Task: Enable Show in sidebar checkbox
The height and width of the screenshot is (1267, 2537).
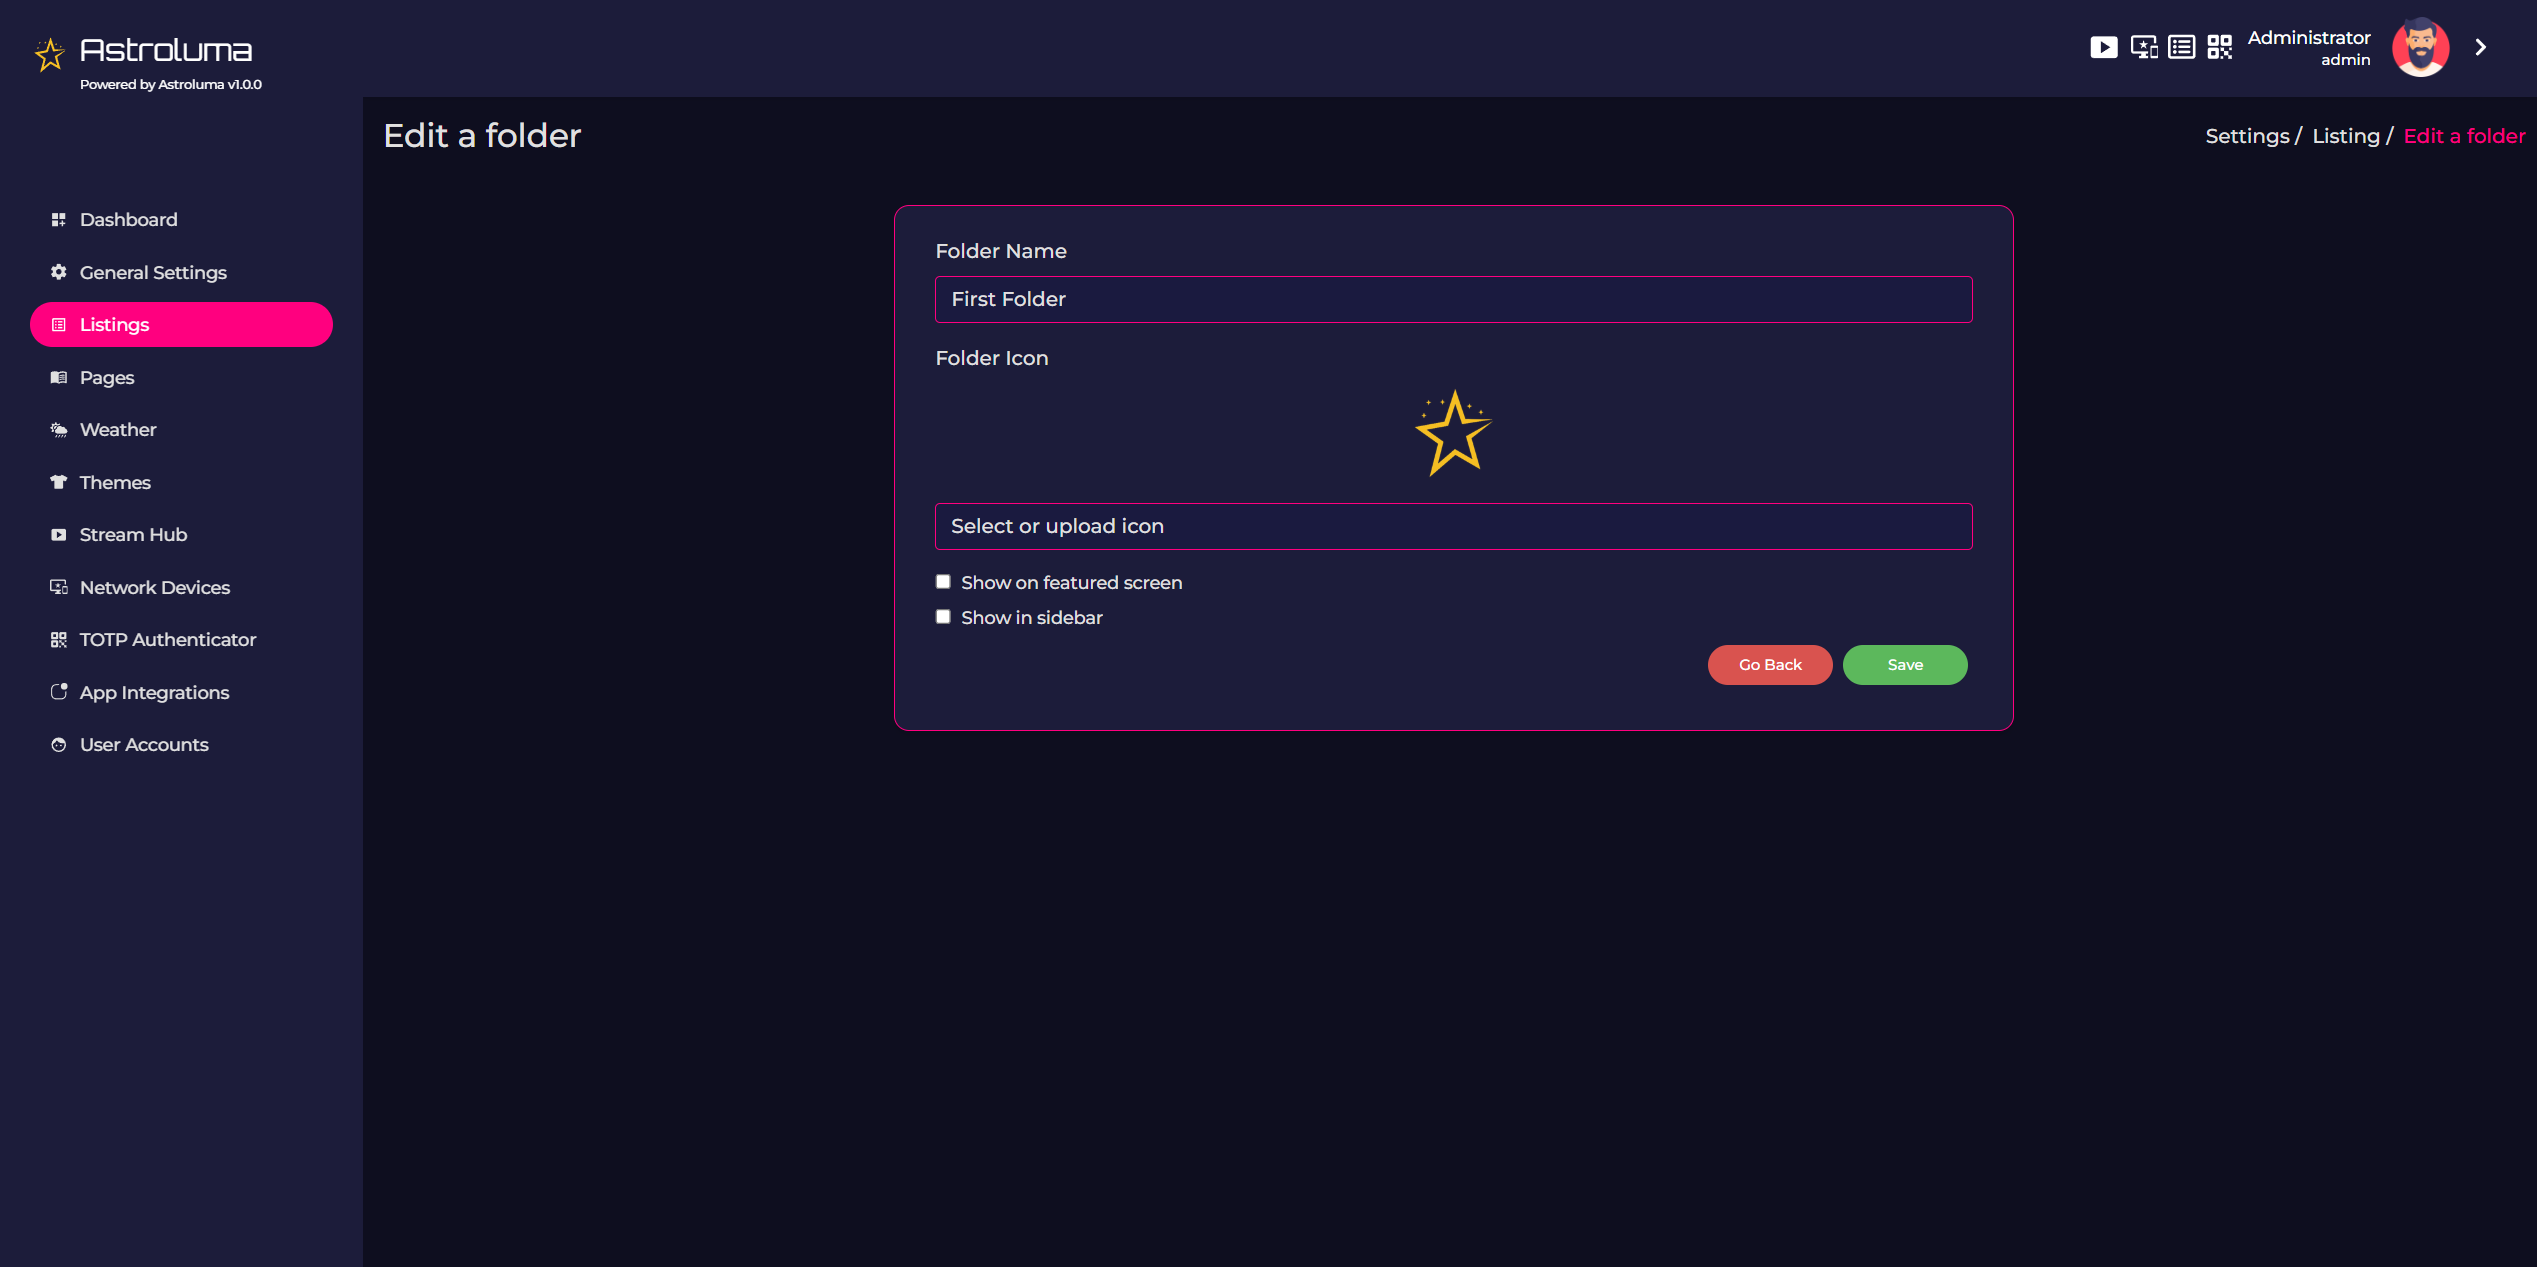Action: point(943,617)
